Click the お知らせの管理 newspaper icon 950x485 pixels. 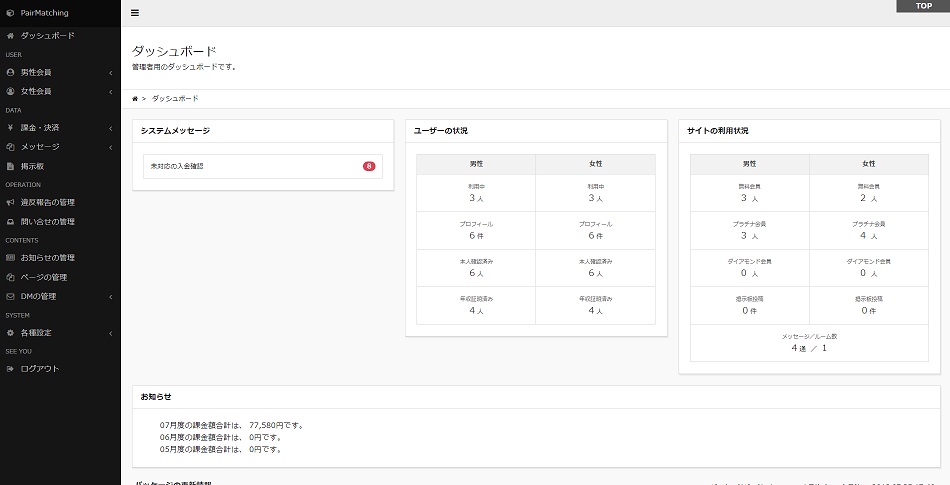click(x=10, y=258)
